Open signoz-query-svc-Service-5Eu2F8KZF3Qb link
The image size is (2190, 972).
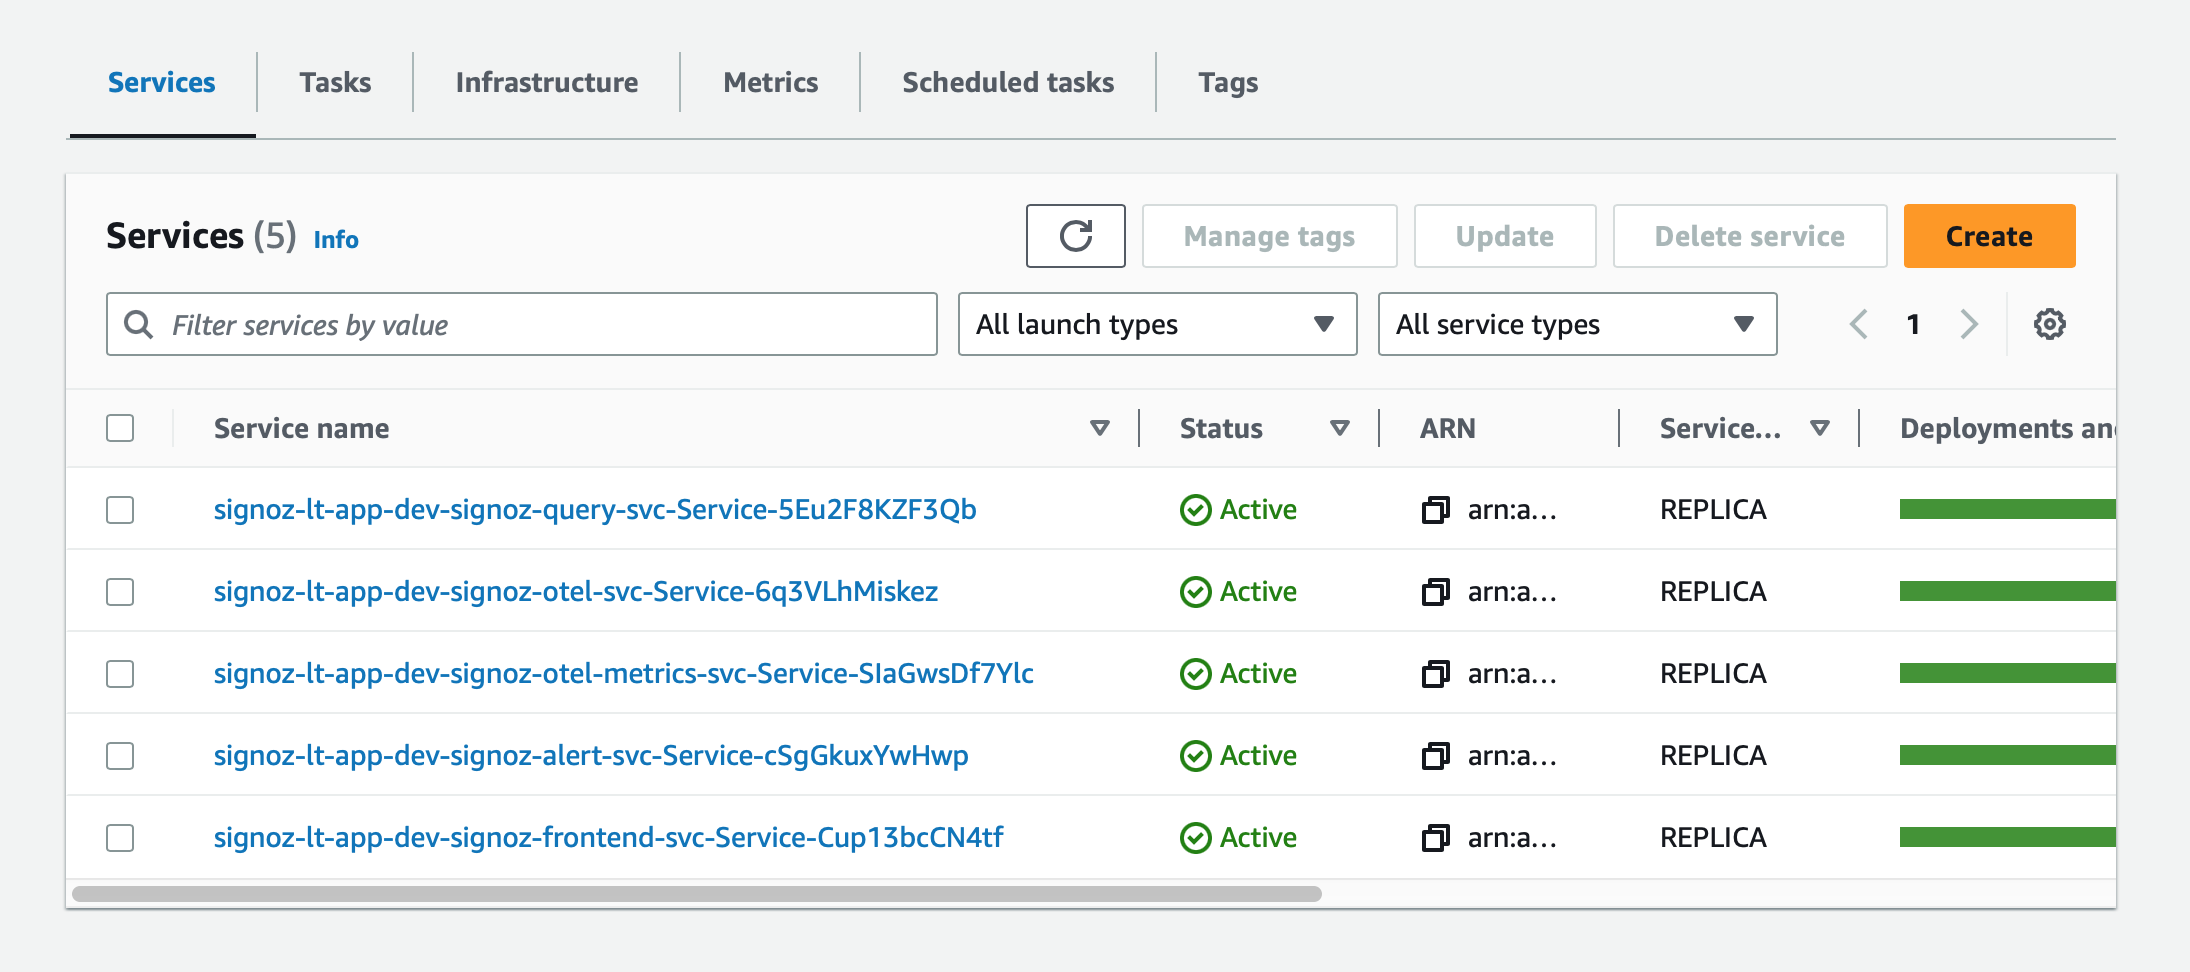coord(595,510)
